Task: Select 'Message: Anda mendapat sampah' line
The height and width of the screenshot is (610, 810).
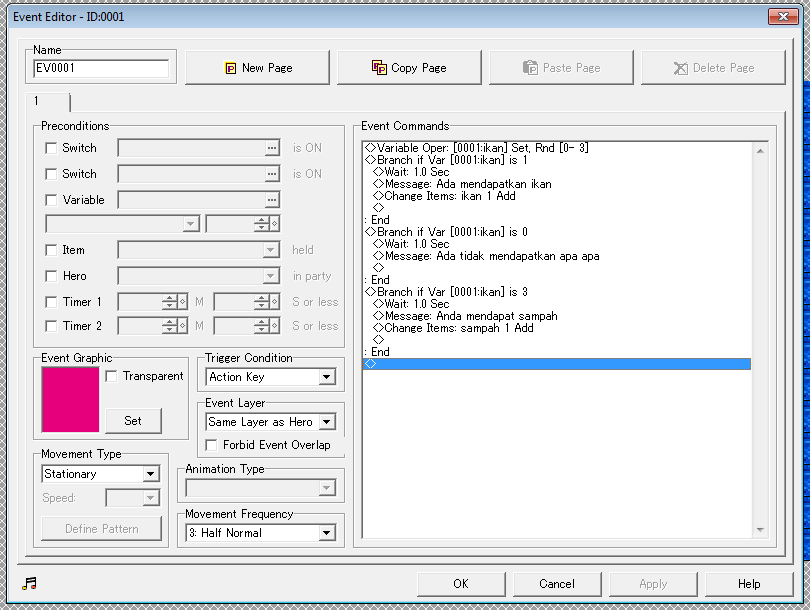Action: click(x=557, y=316)
